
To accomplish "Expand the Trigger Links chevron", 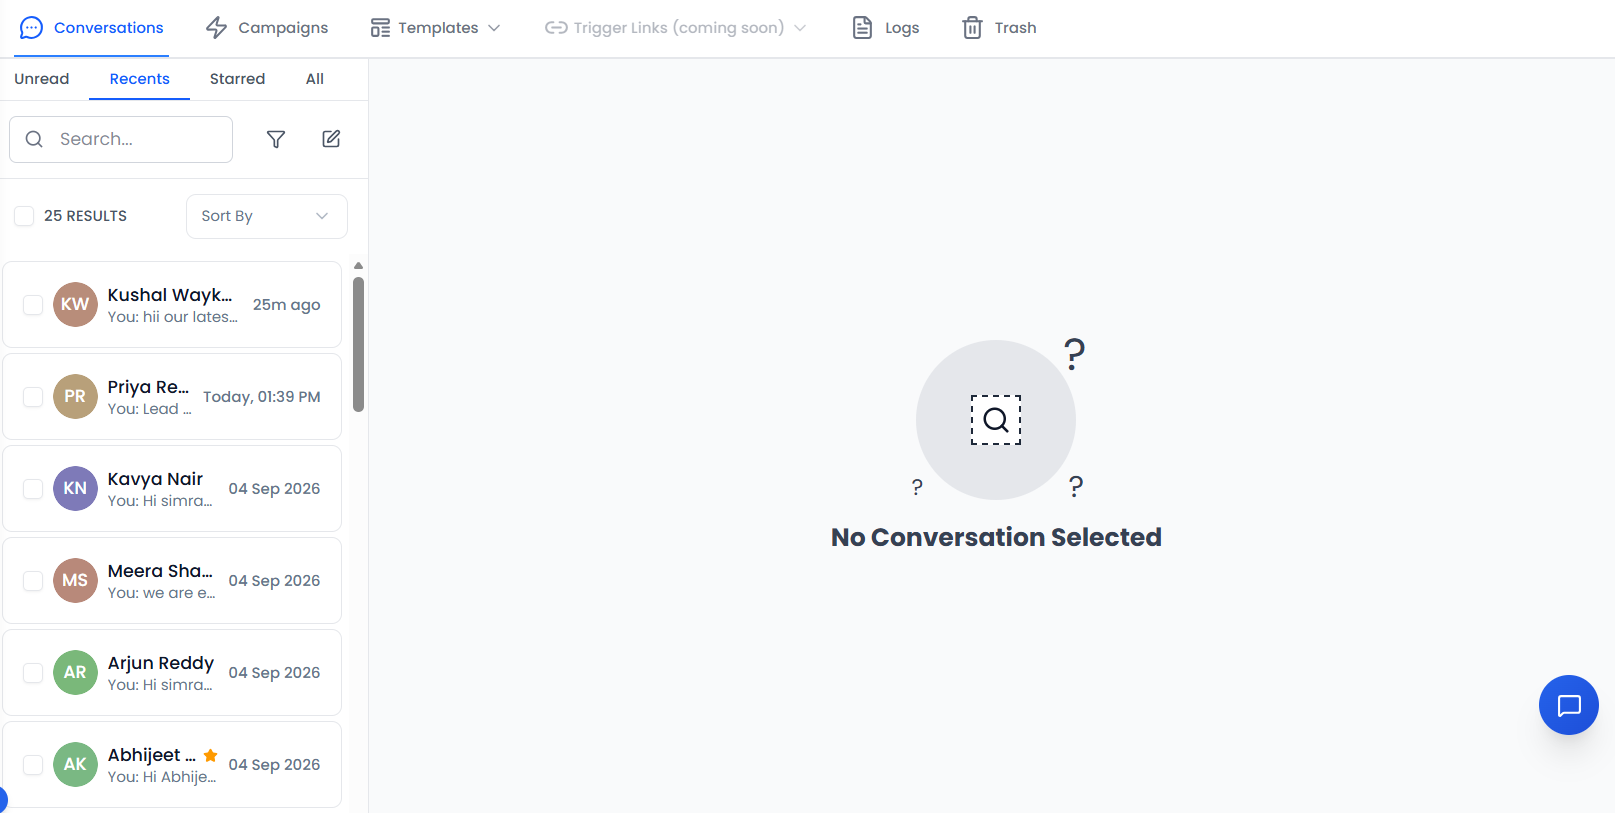I will (800, 28).
